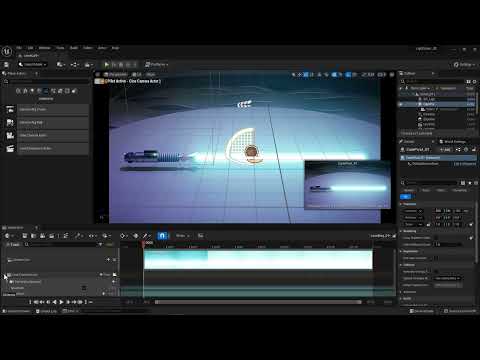Toggle the lock scale ratio icon
The height and width of the screenshot is (360, 480).
pyautogui.click(x=428, y=224)
